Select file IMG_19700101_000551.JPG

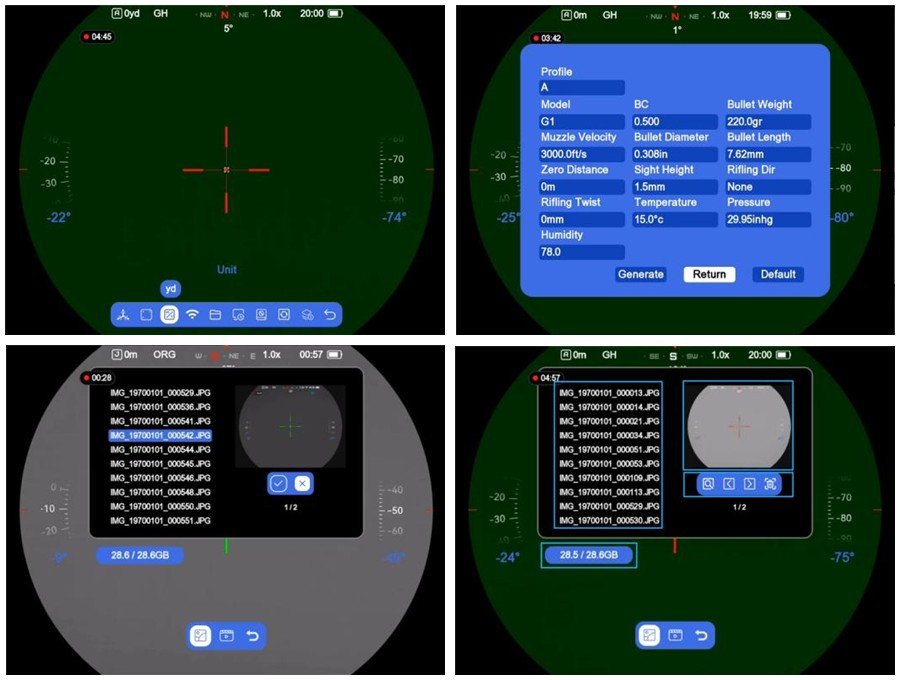[x=160, y=521]
